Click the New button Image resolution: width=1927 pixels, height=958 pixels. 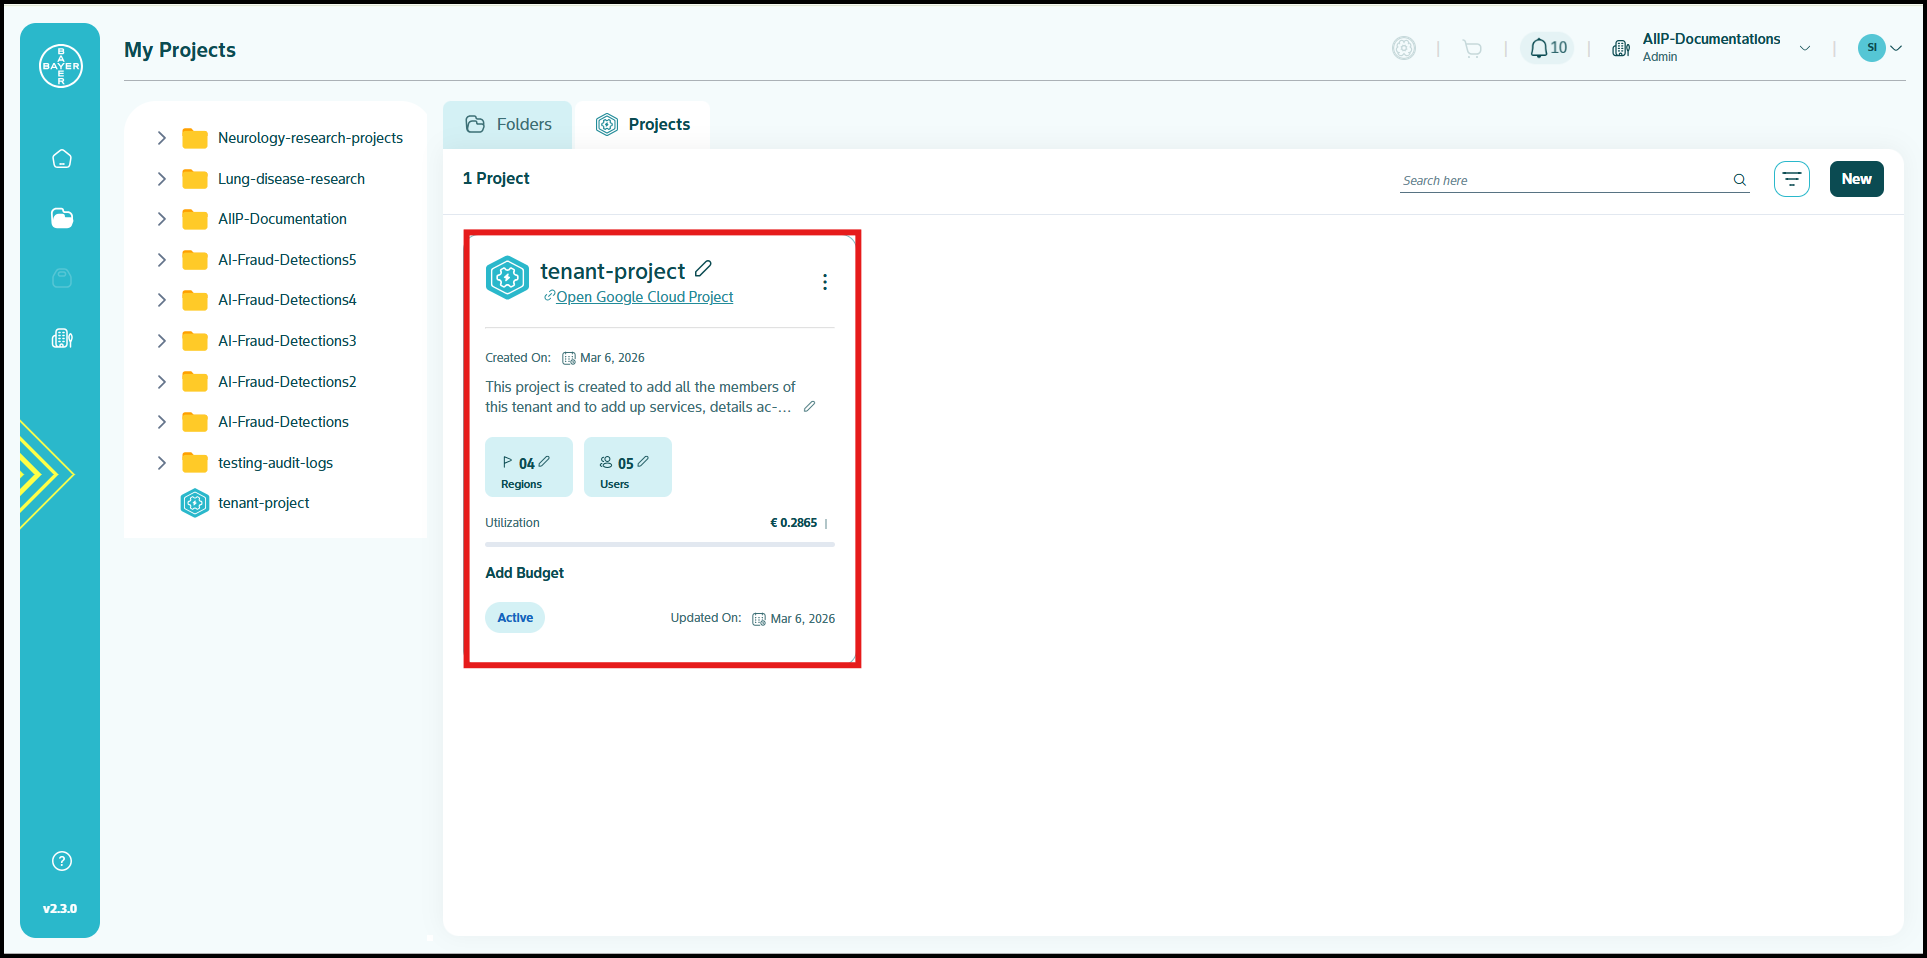pyautogui.click(x=1856, y=179)
